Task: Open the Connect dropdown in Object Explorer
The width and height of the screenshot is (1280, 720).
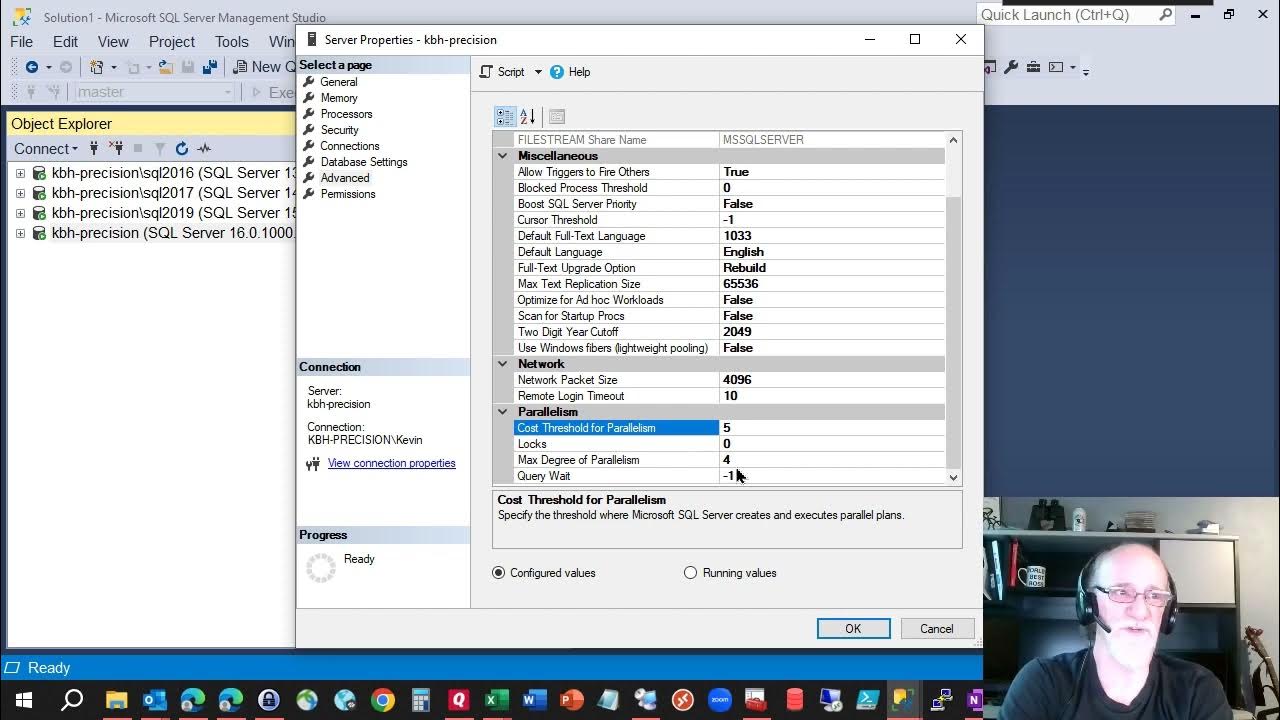Action: (x=46, y=148)
